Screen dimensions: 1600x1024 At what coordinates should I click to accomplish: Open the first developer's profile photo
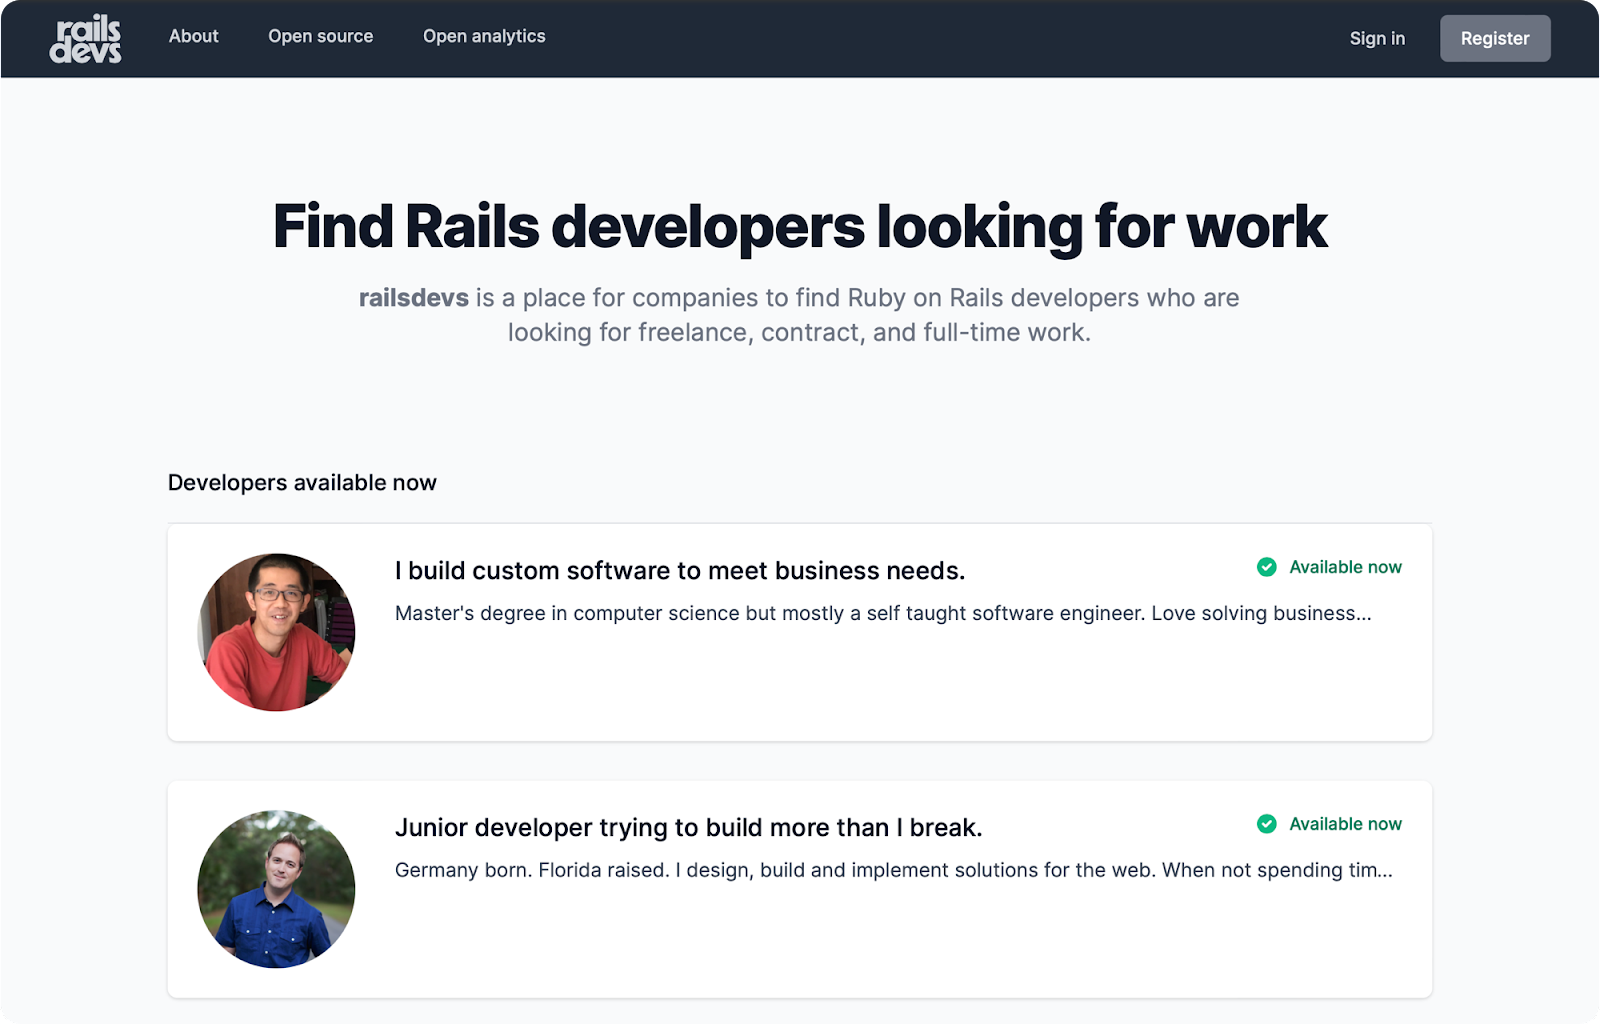(275, 631)
